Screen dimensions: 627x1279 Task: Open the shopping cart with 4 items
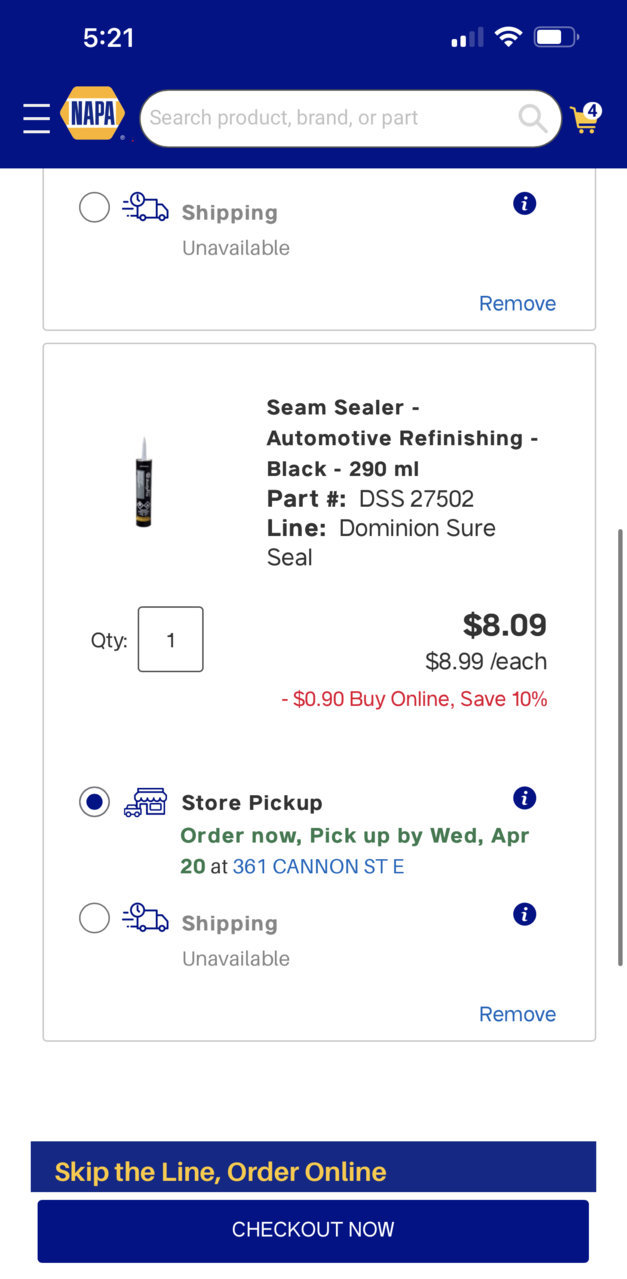pyautogui.click(x=585, y=118)
